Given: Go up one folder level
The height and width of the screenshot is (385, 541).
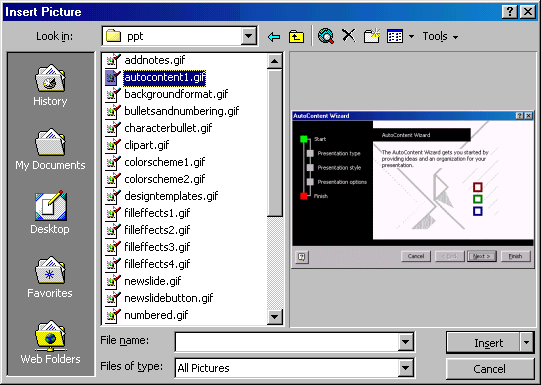Looking at the screenshot, I should [x=296, y=36].
